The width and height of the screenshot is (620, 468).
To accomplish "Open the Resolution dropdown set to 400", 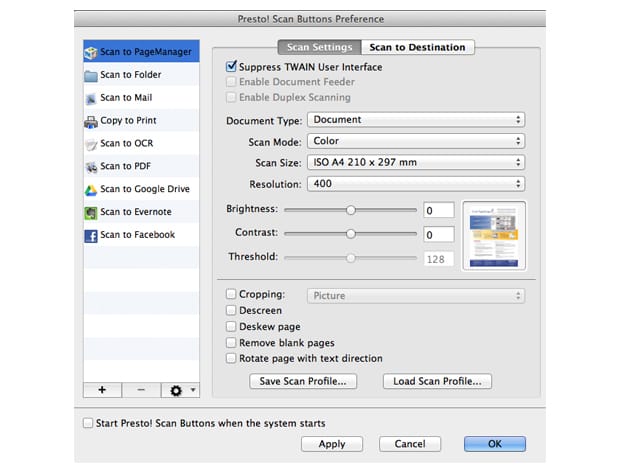I will 415,184.
